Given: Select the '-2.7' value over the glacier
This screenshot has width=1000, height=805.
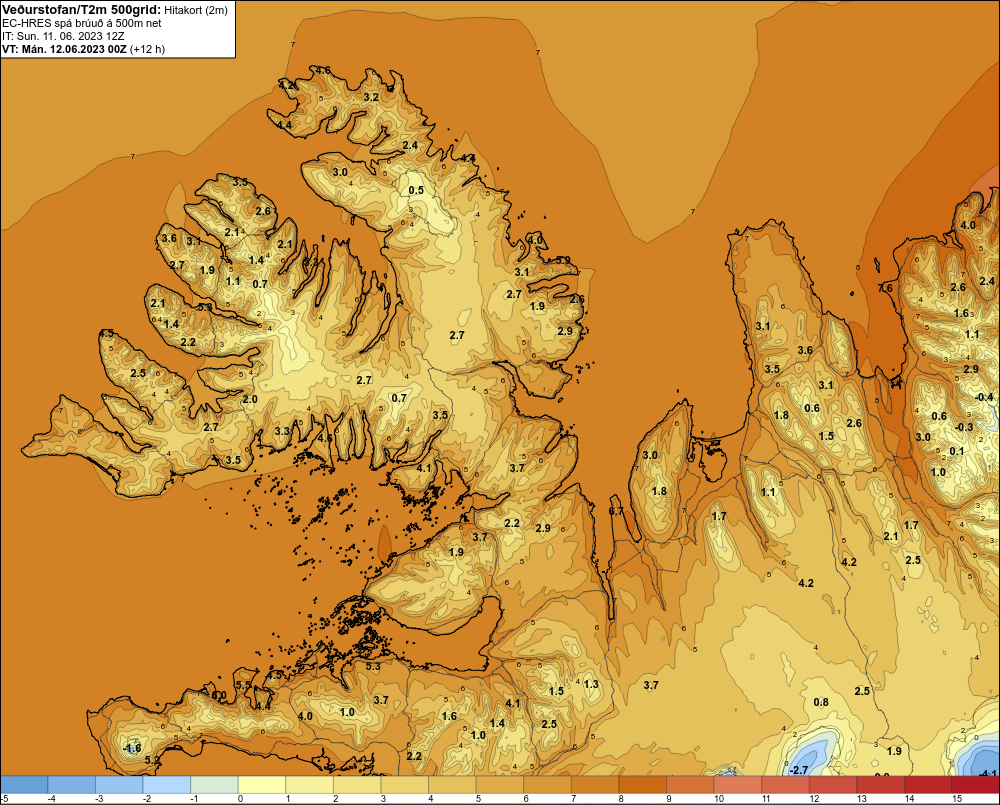Looking at the screenshot, I should coord(798,770).
